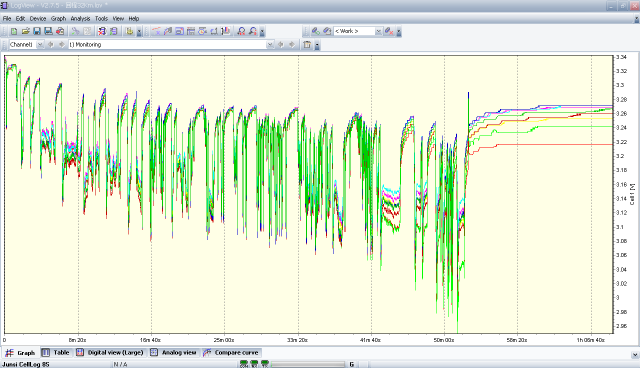Click the trash can icon beside Monitoring
The width and height of the screenshot is (640, 368).
[307, 44]
